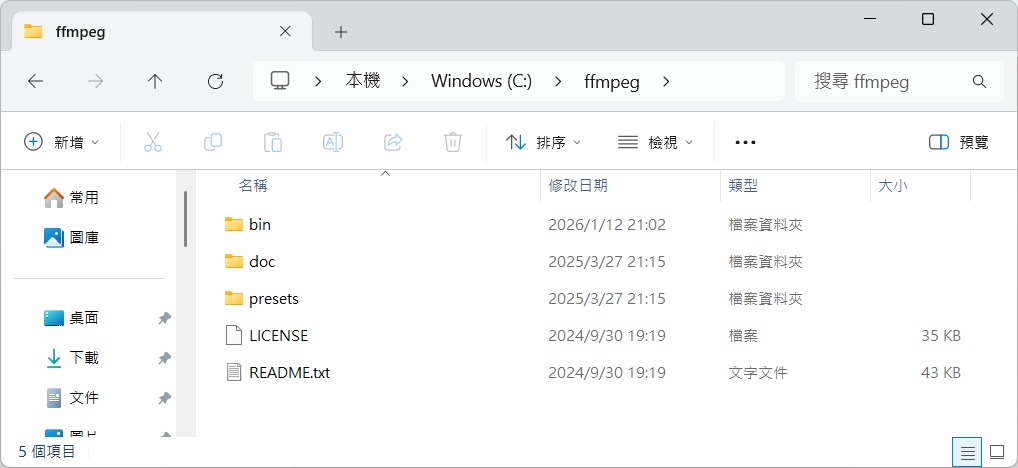Click the Share icon in toolbar
Viewport: 1018px width, 468px height.
coord(393,142)
